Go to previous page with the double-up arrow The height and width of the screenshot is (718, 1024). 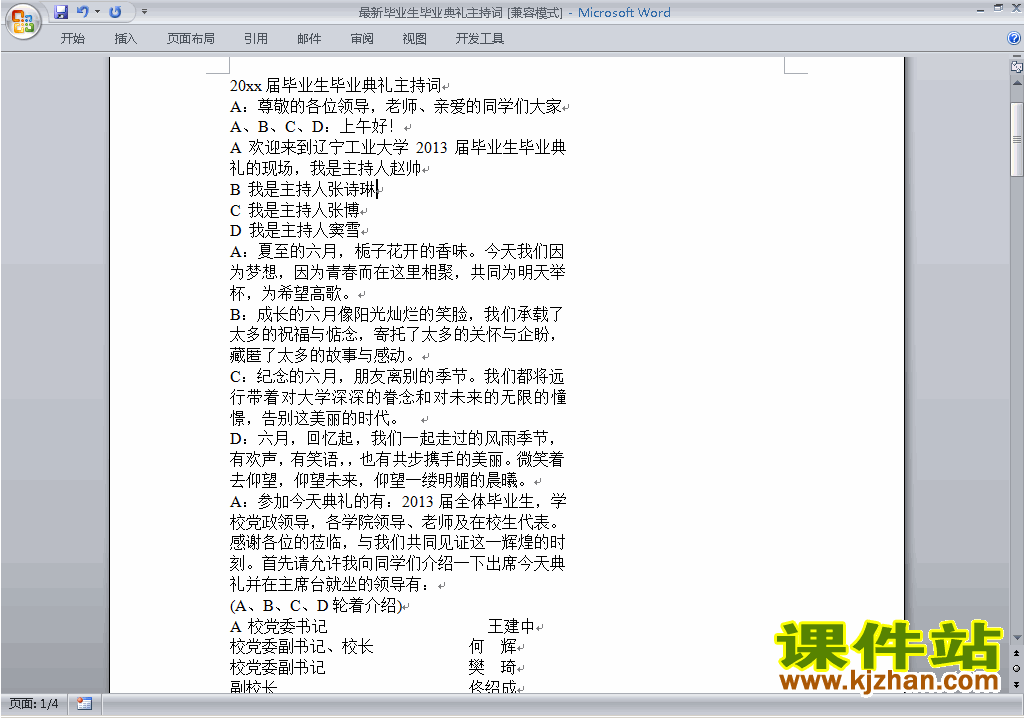coord(1017,653)
